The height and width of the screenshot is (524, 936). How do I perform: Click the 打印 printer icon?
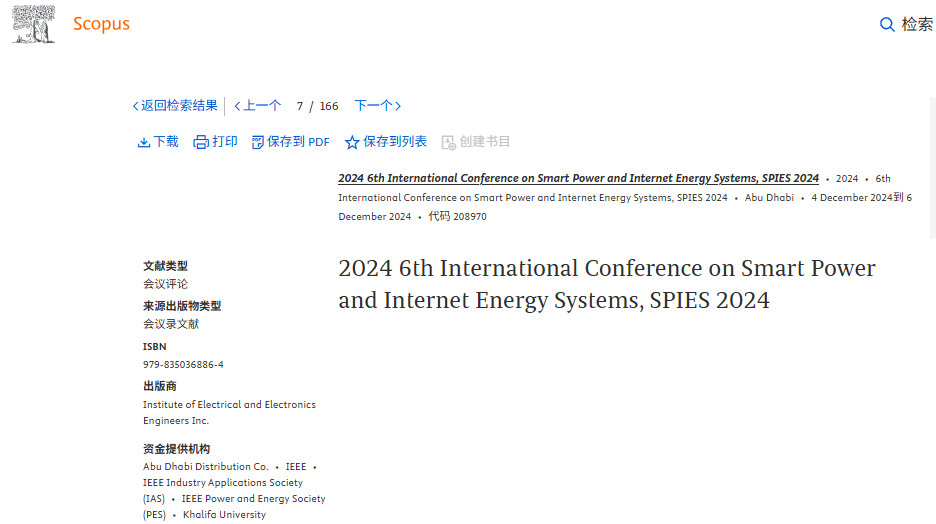click(201, 142)
